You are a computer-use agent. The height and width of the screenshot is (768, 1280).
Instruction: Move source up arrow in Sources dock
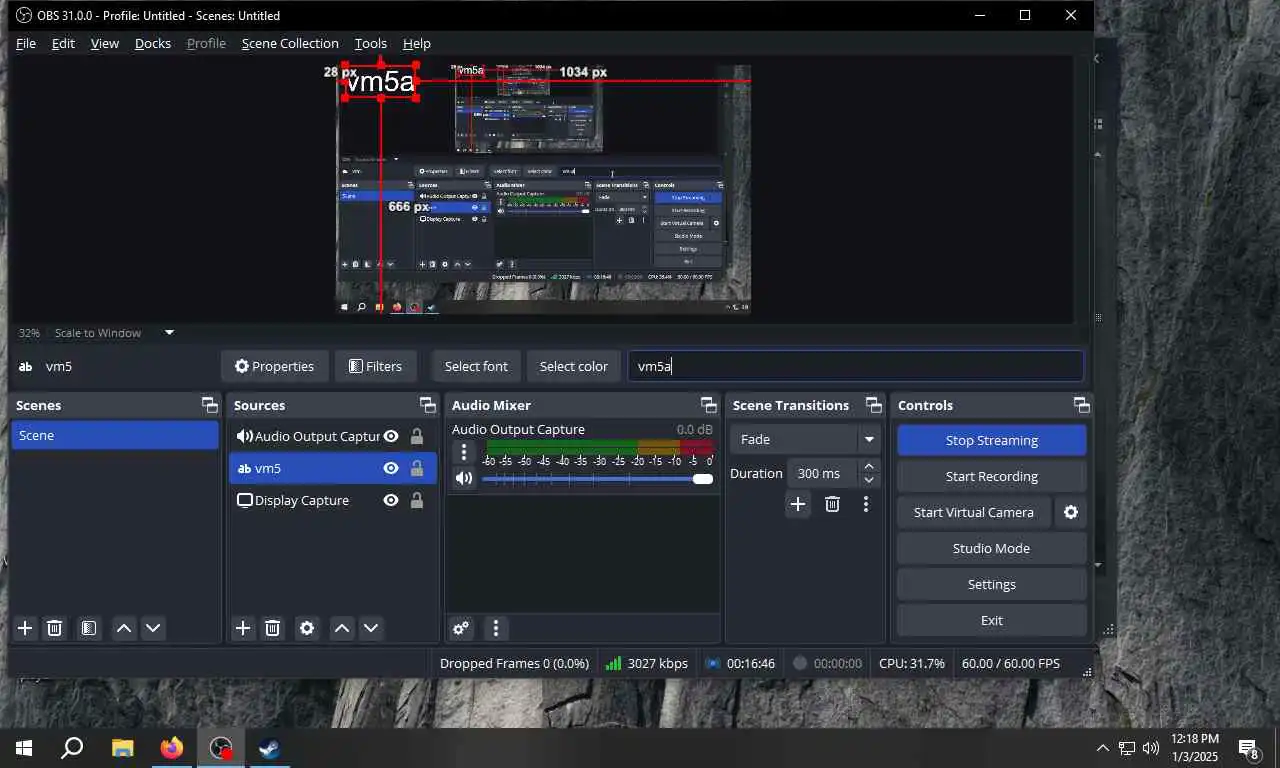(x=342, y=628)
